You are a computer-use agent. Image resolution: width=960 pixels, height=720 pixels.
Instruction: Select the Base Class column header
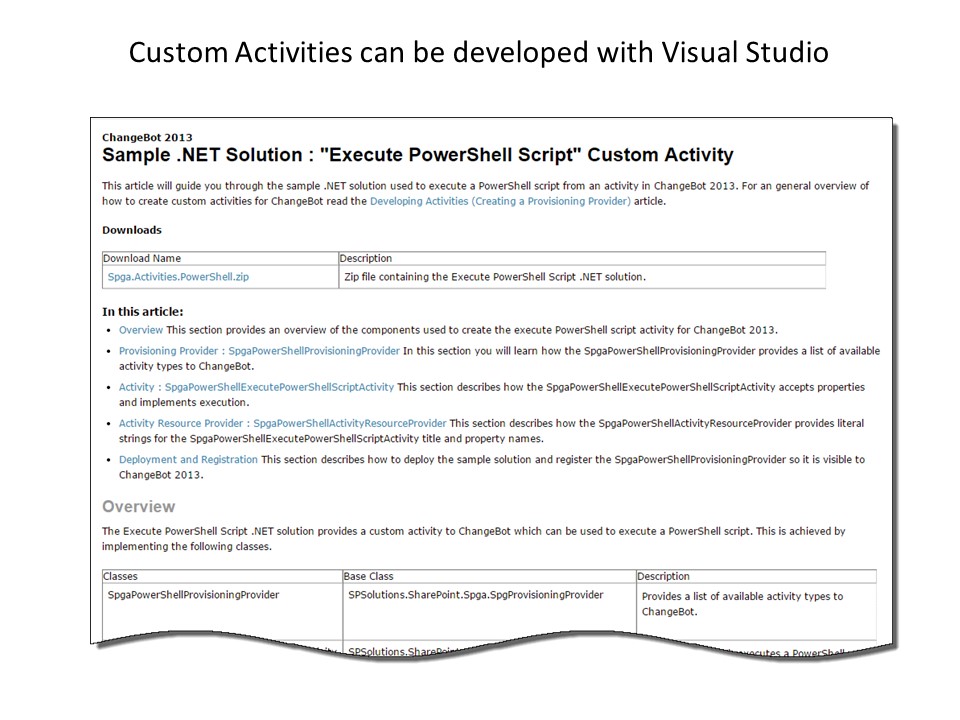pos(489,576)
